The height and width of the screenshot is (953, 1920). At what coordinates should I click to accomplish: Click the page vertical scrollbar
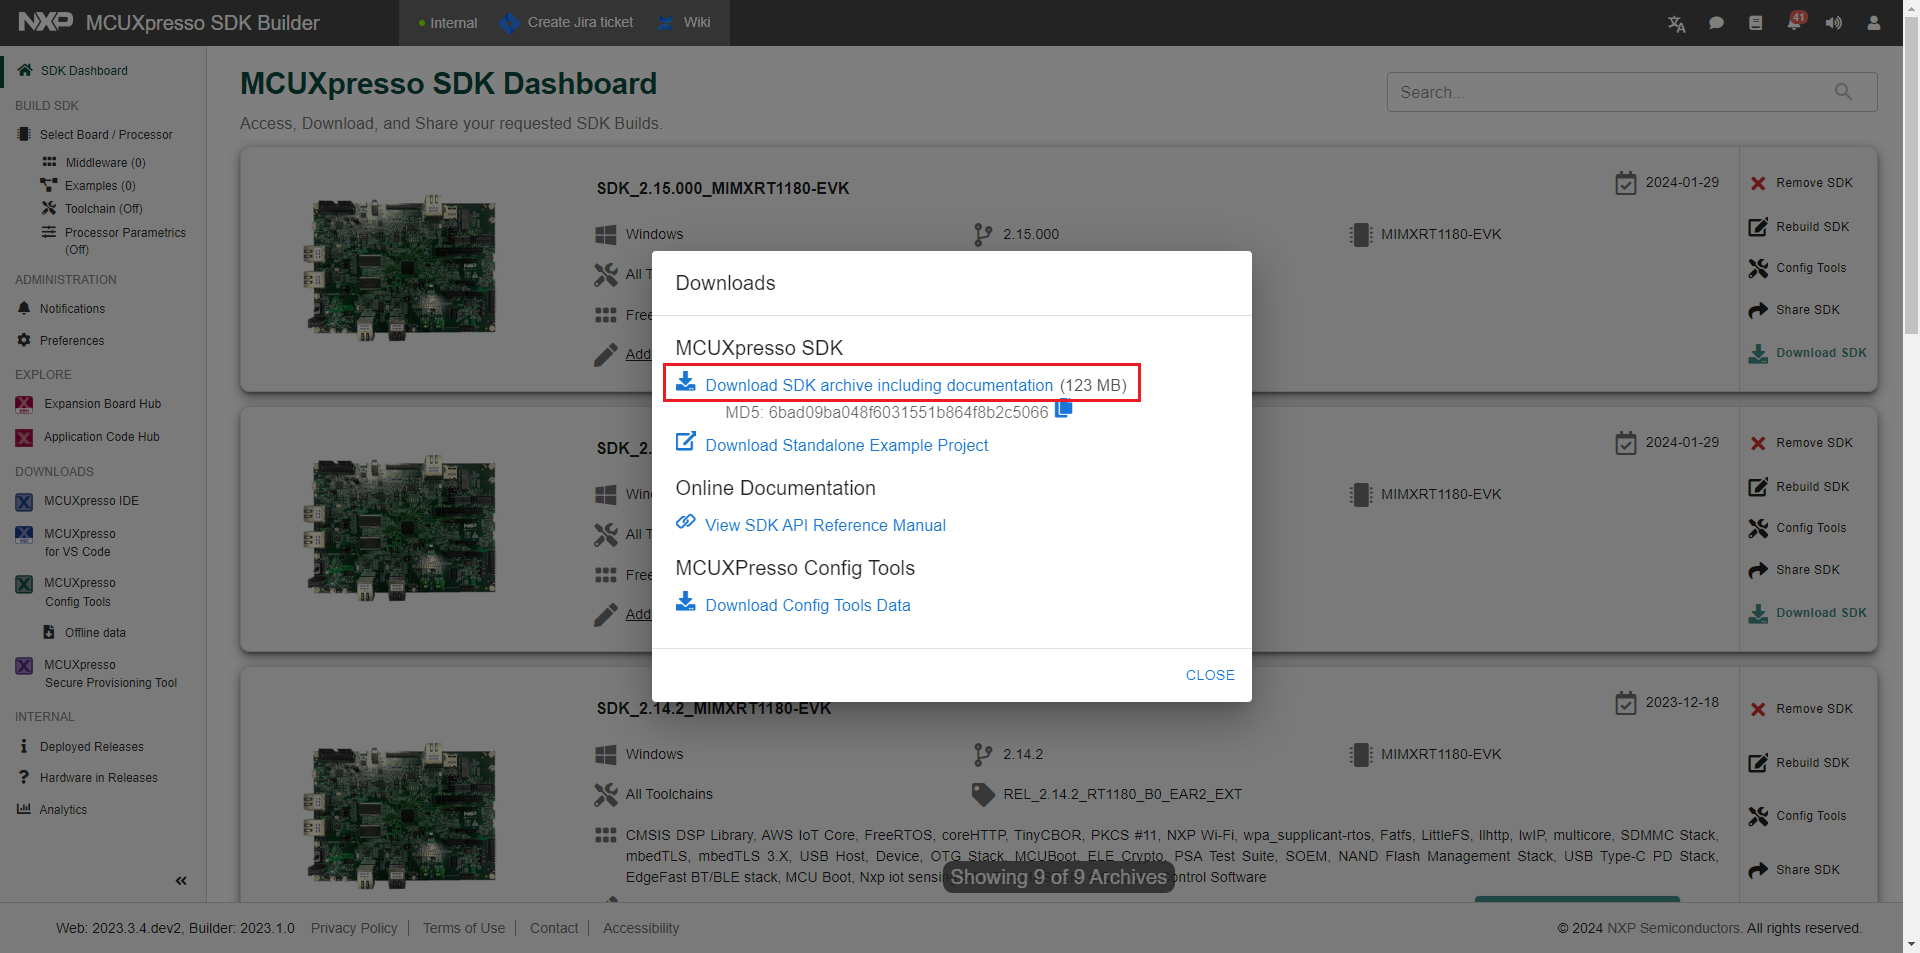1911,200
